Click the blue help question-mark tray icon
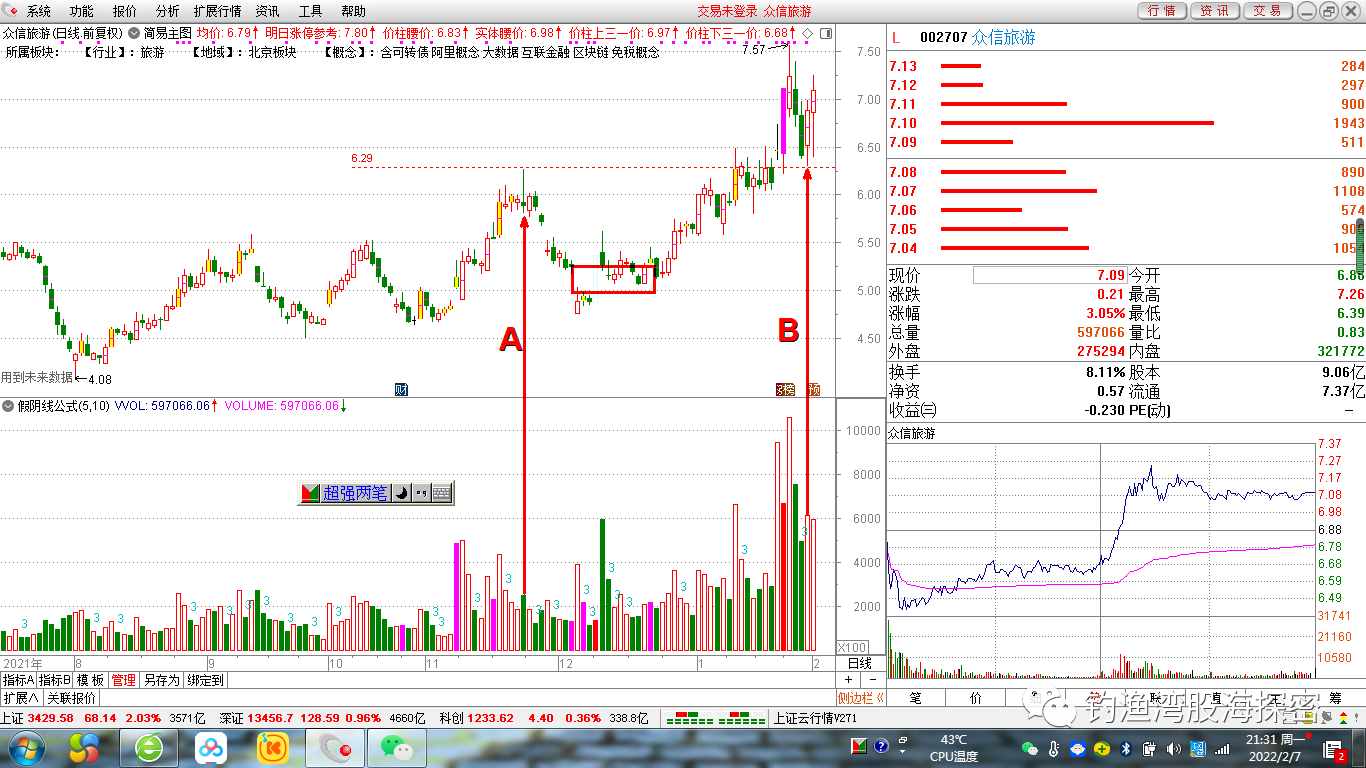The image size is (1366, 768). [882, 746]
